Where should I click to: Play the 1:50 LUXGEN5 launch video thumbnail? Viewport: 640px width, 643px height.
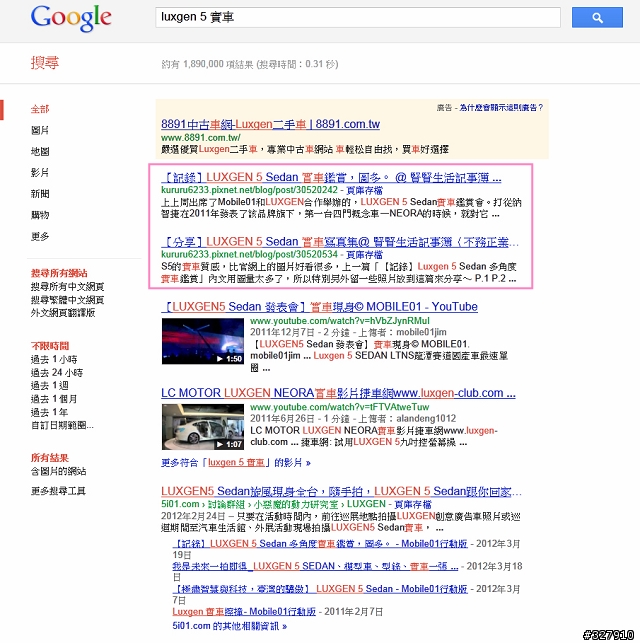tap(203, 341)
